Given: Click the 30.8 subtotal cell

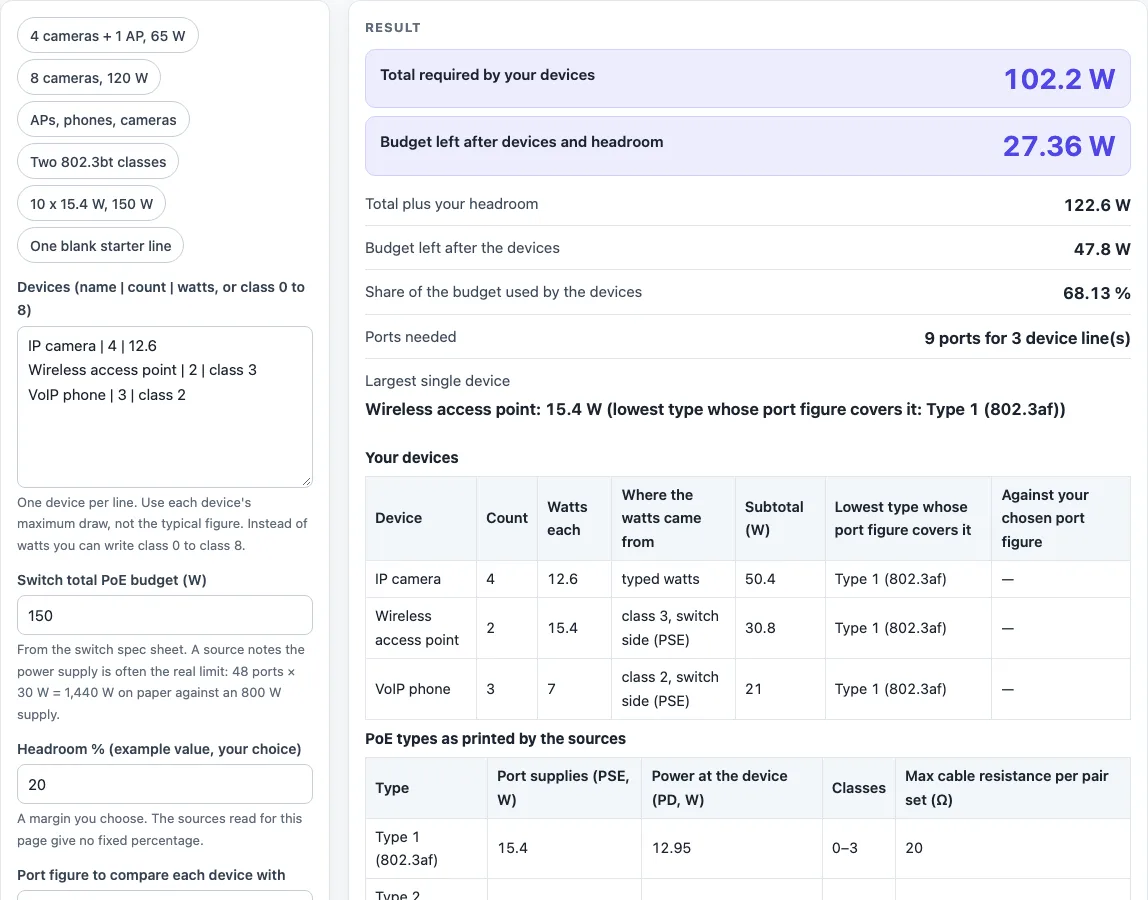Looking at the screenshot, I should pyautogui.click(x=780, y=628).
